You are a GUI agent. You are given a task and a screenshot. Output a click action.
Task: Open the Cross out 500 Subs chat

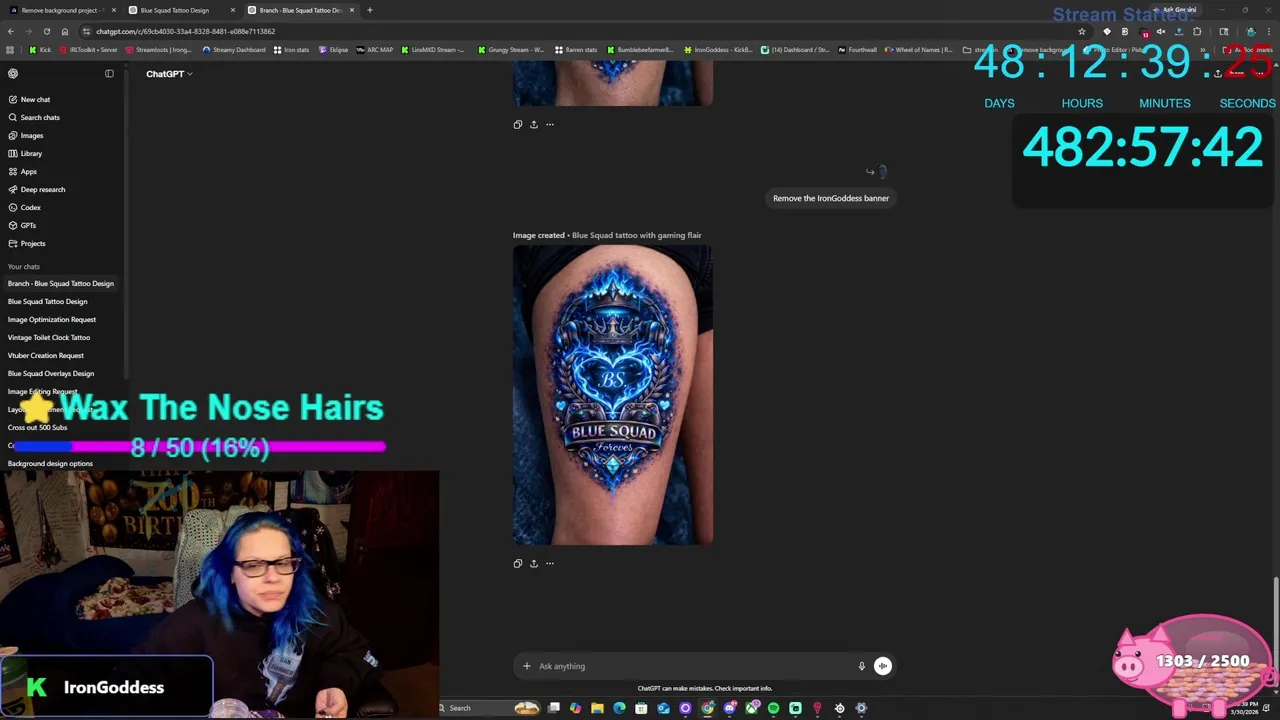coord(38,427)
